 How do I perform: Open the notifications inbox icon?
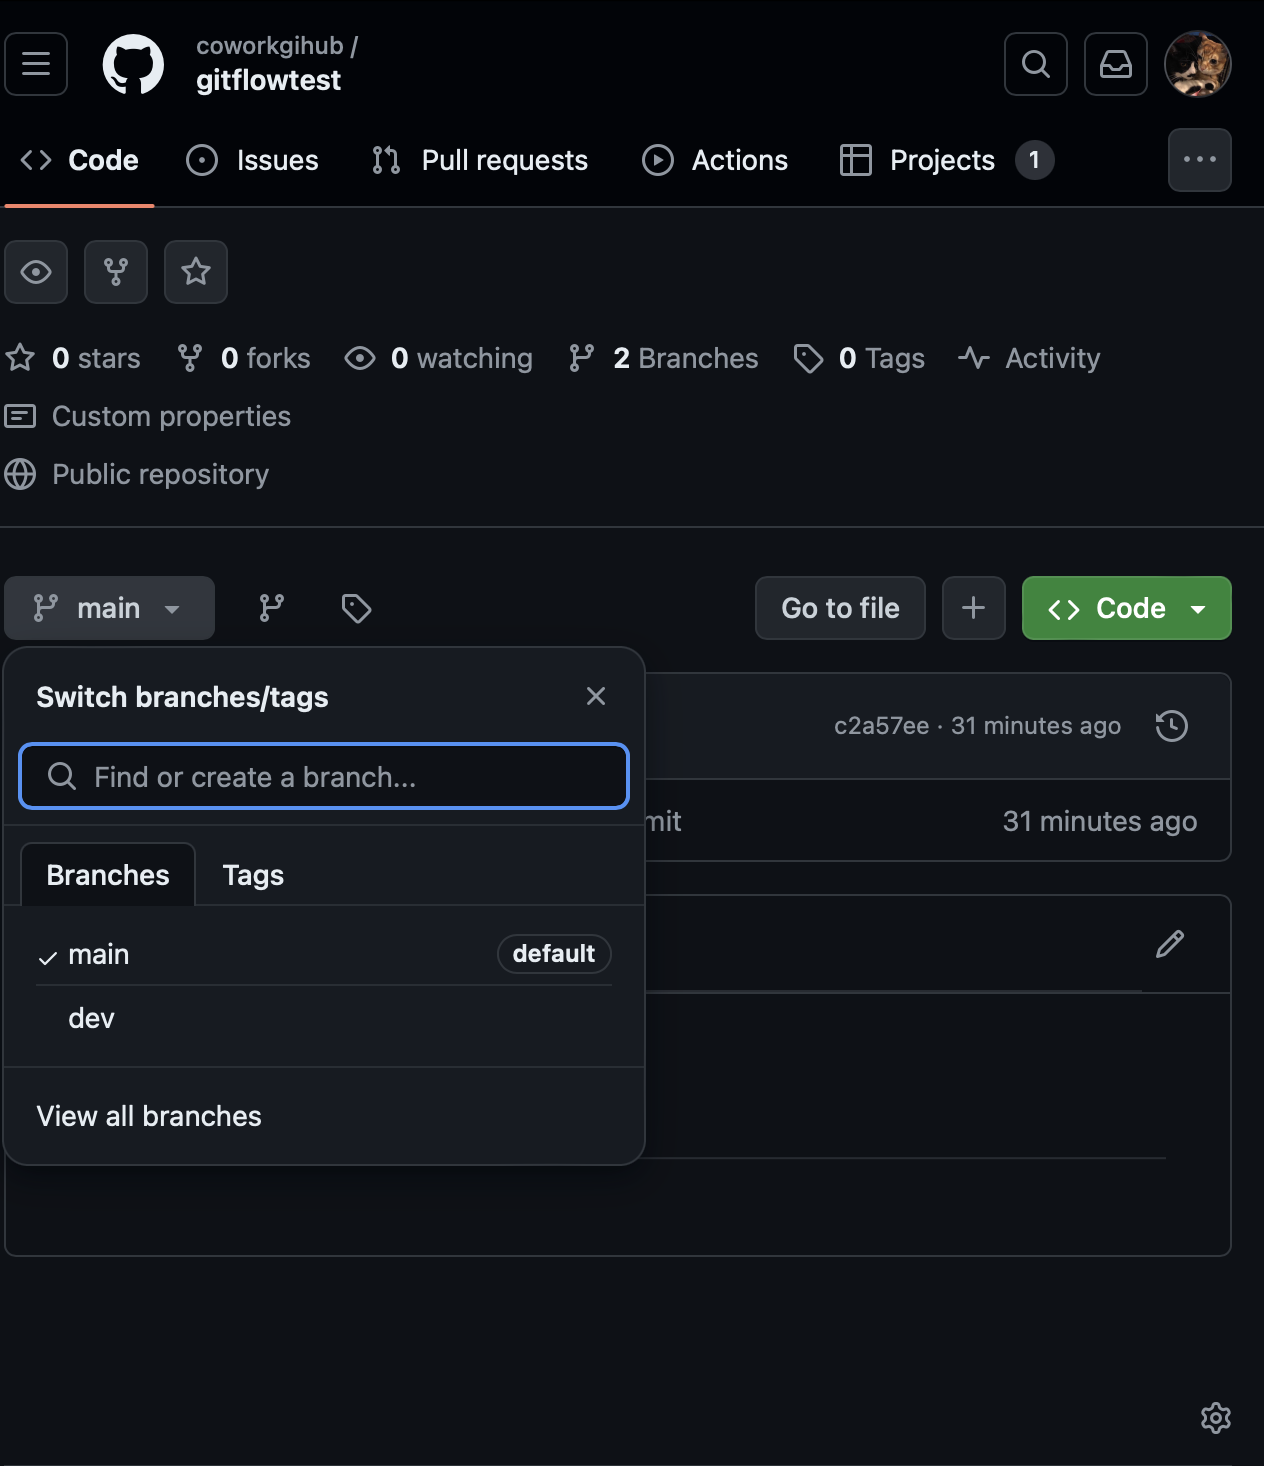point(1115,64)
